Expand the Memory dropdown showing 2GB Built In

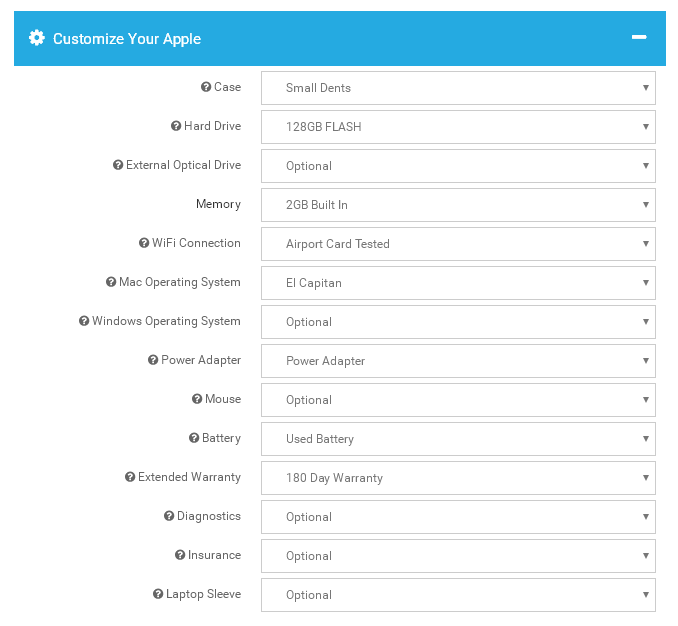(458, 205)
